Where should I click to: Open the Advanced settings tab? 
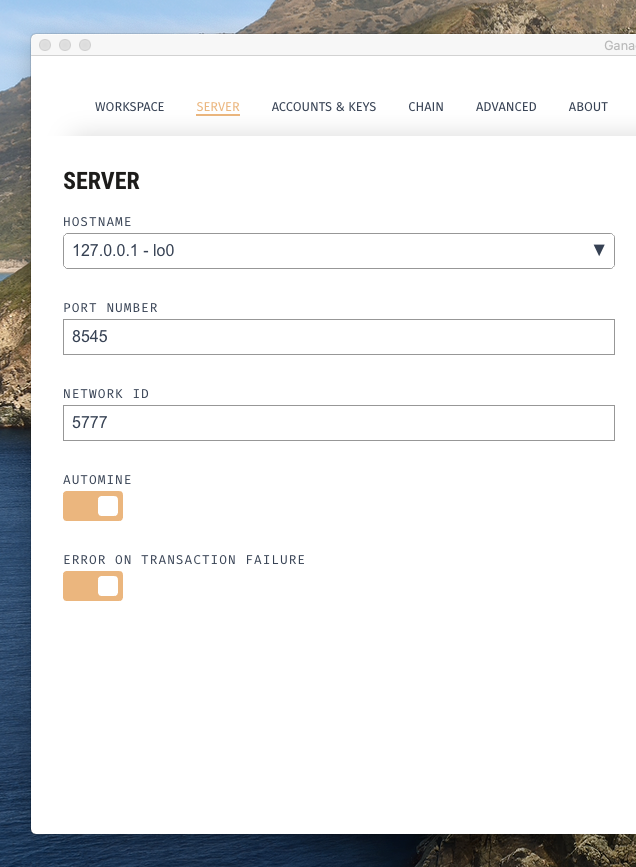pyautogui.click(x=506, y=107)
